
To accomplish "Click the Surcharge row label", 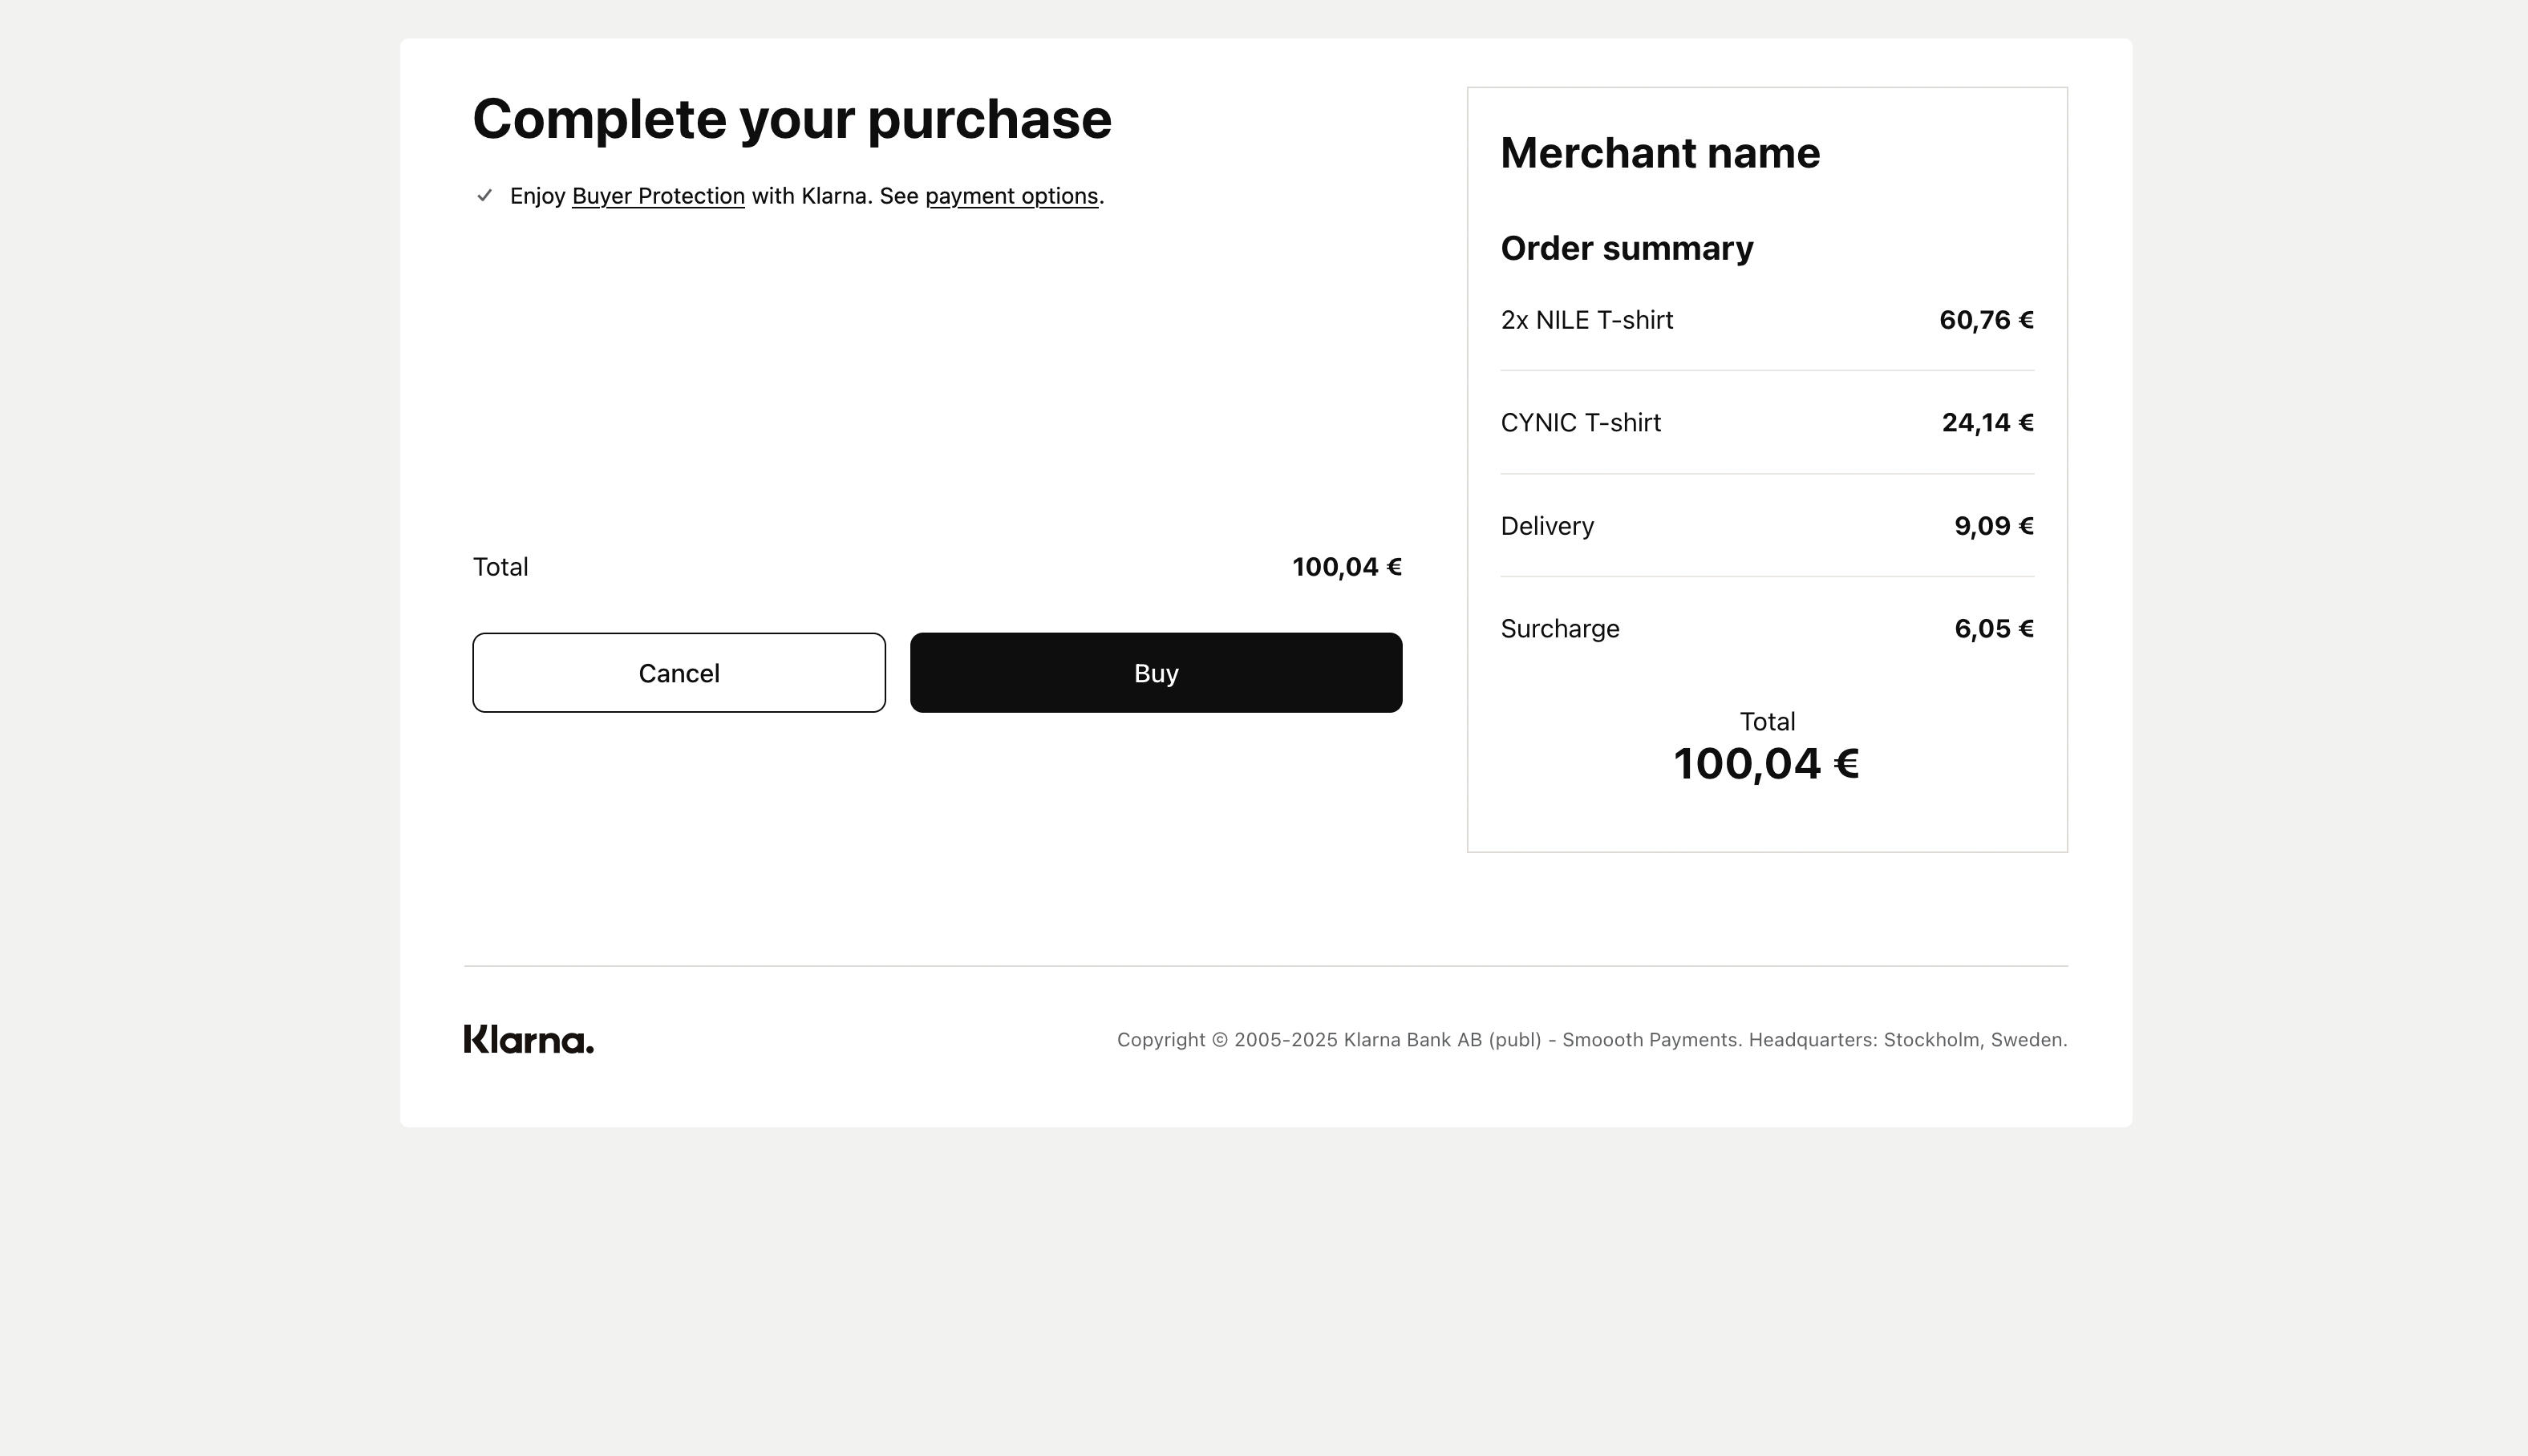I will (1560, 629).
